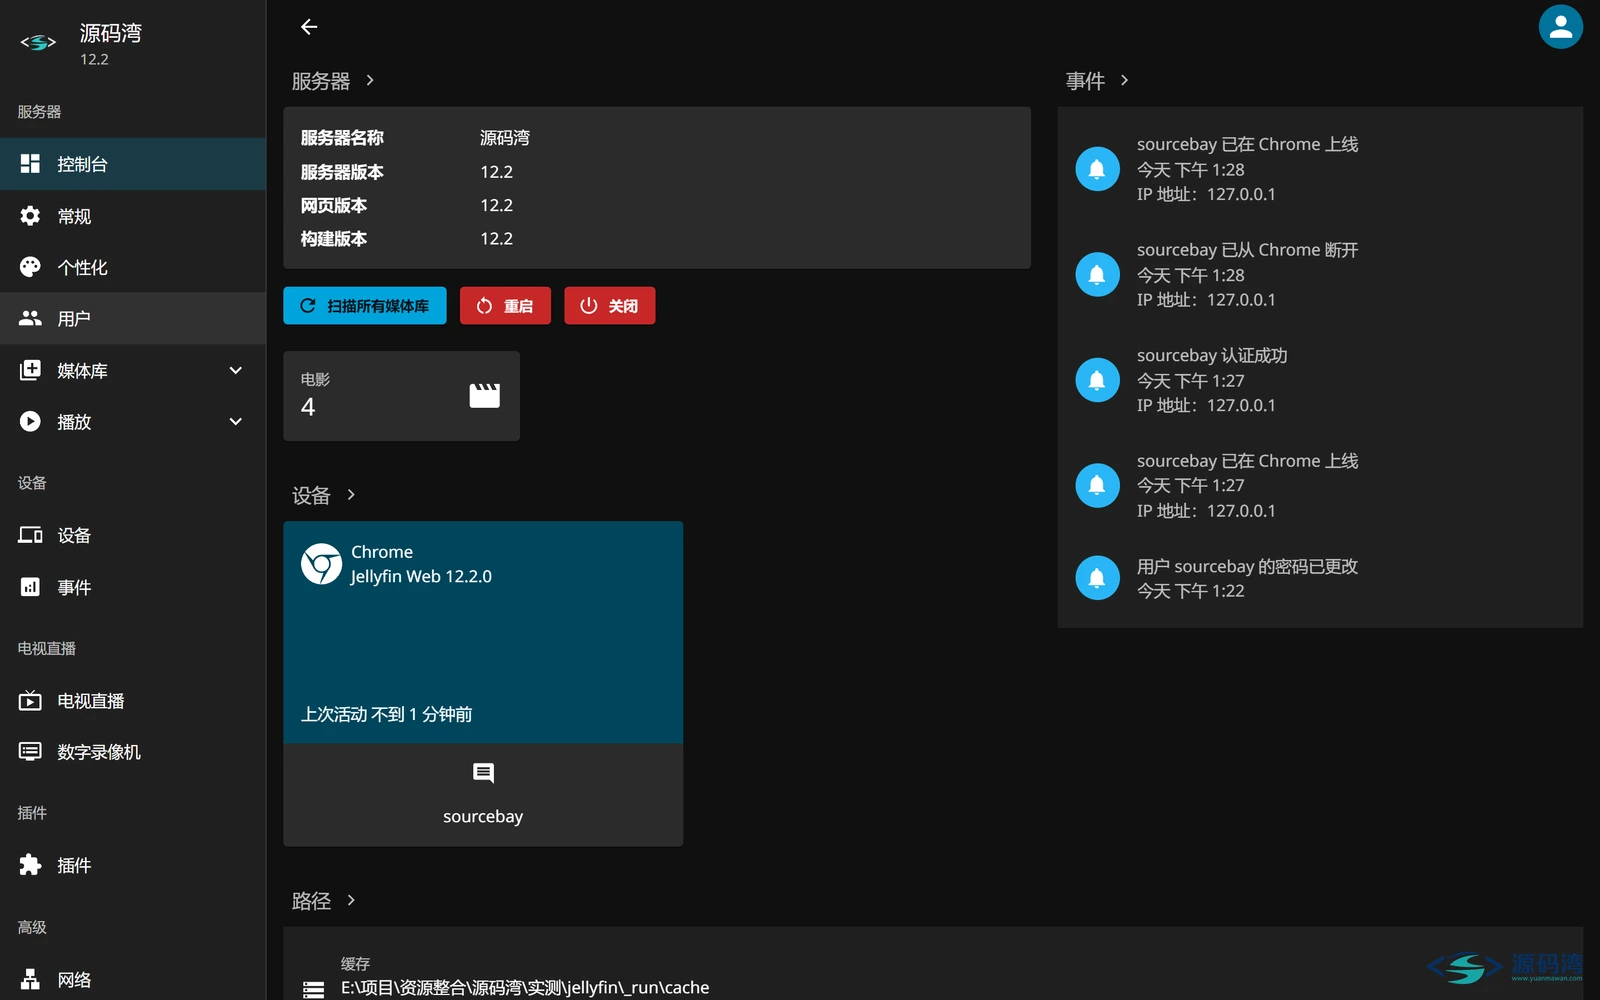Image resolution: width=1600 pixels, height=1000 pixels.
Task: Click the 播放 play circle icon
Action: tap(31, 422)
